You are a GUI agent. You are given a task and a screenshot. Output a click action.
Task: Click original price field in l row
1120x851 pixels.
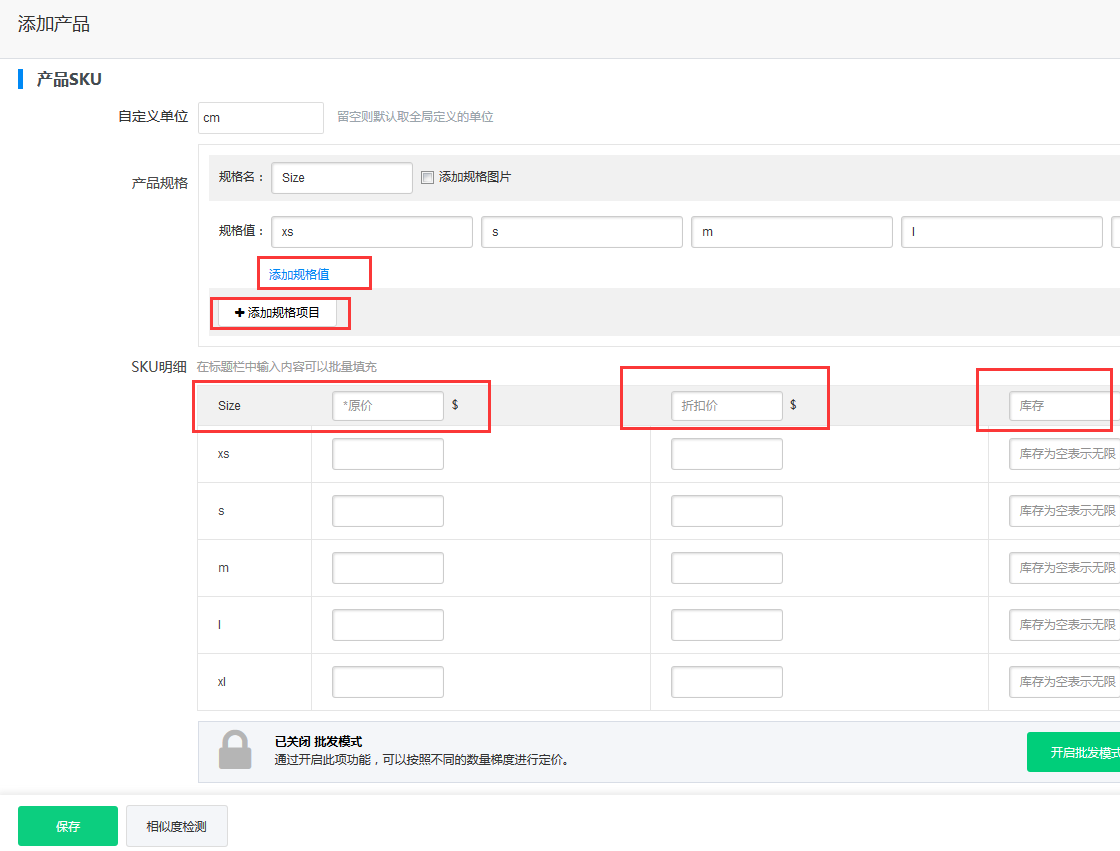click(387, 625)
